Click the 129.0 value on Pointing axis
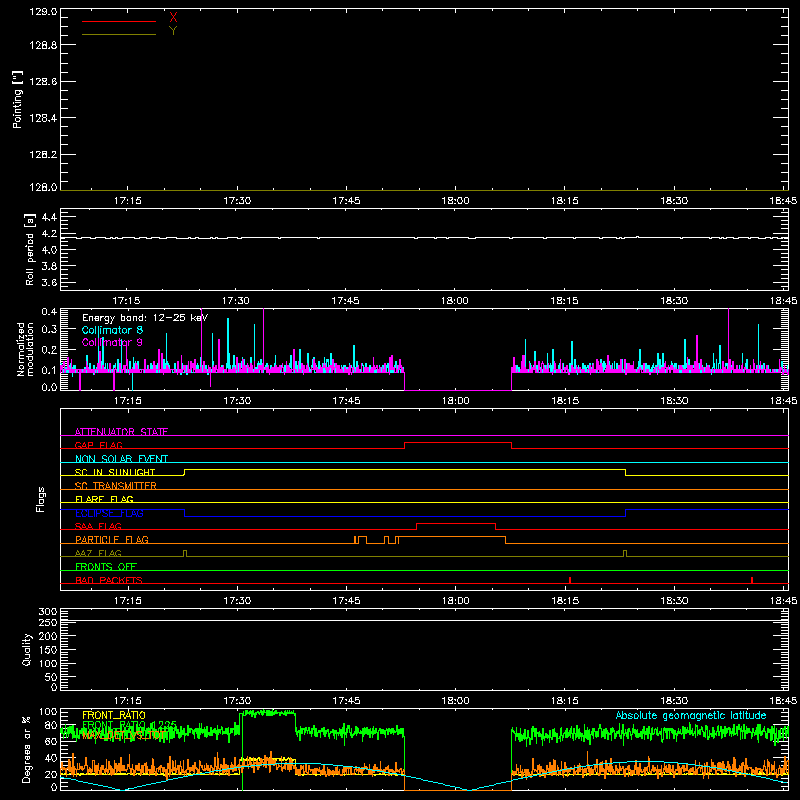Screen dimensions: 800x800 point(43,12)
